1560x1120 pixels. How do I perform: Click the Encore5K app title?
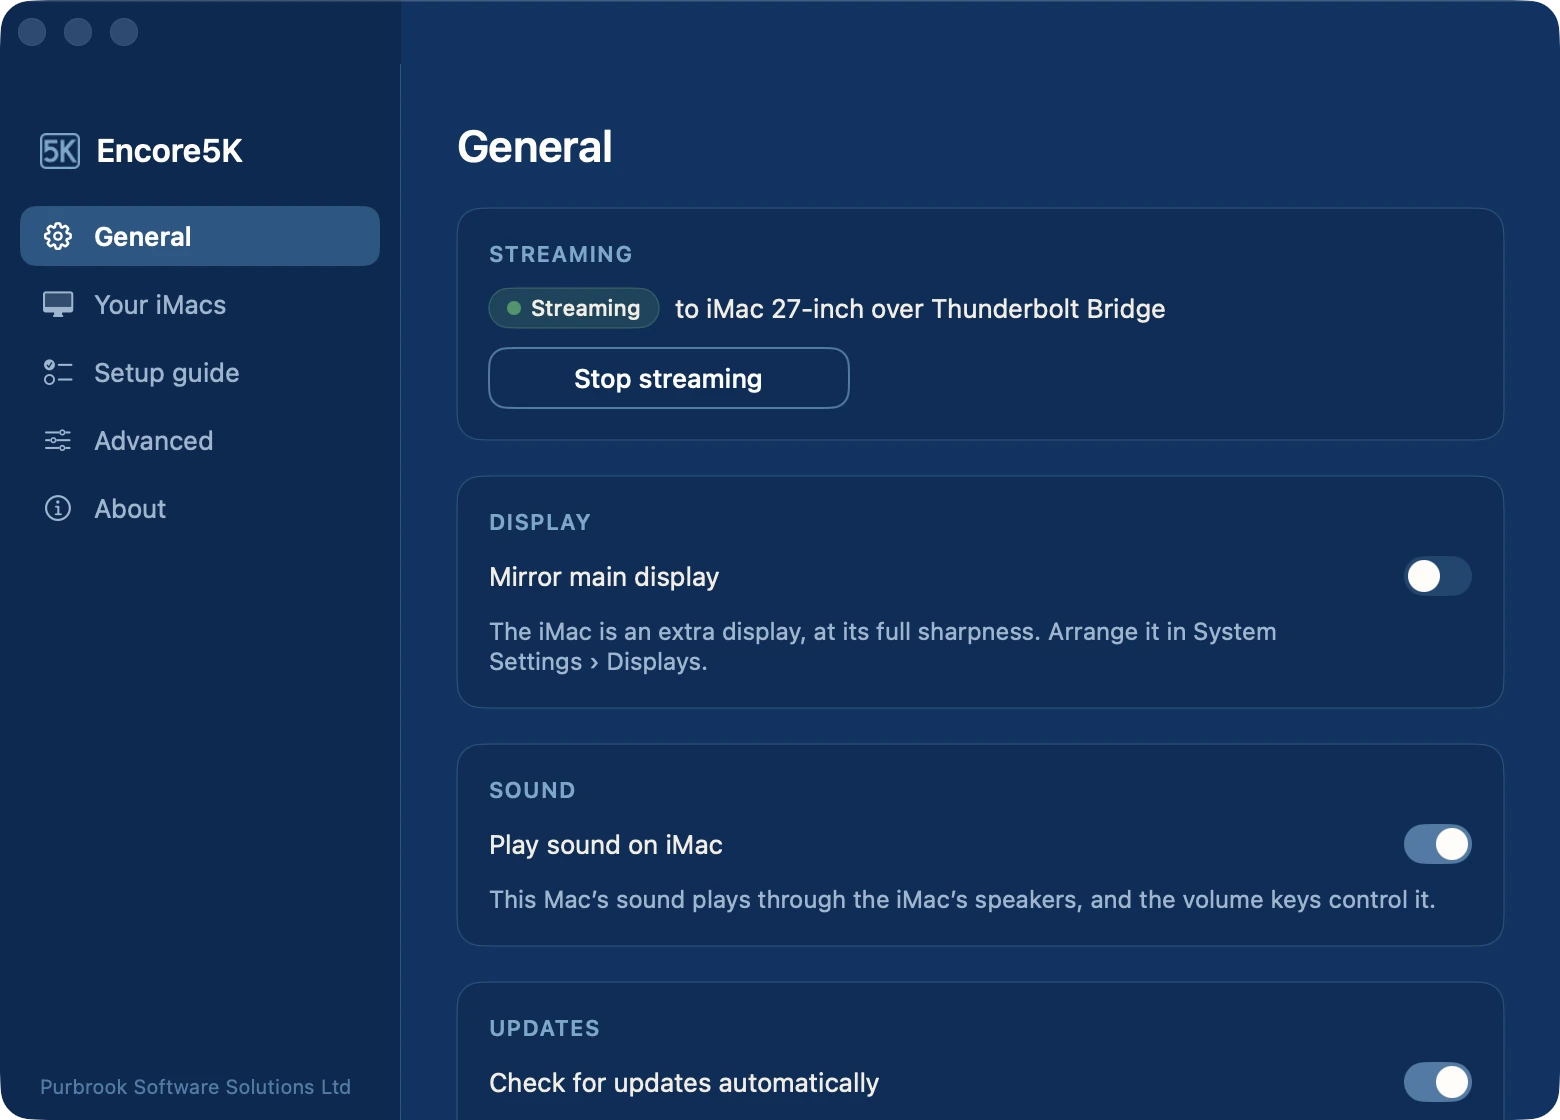[x=169, y=151]
